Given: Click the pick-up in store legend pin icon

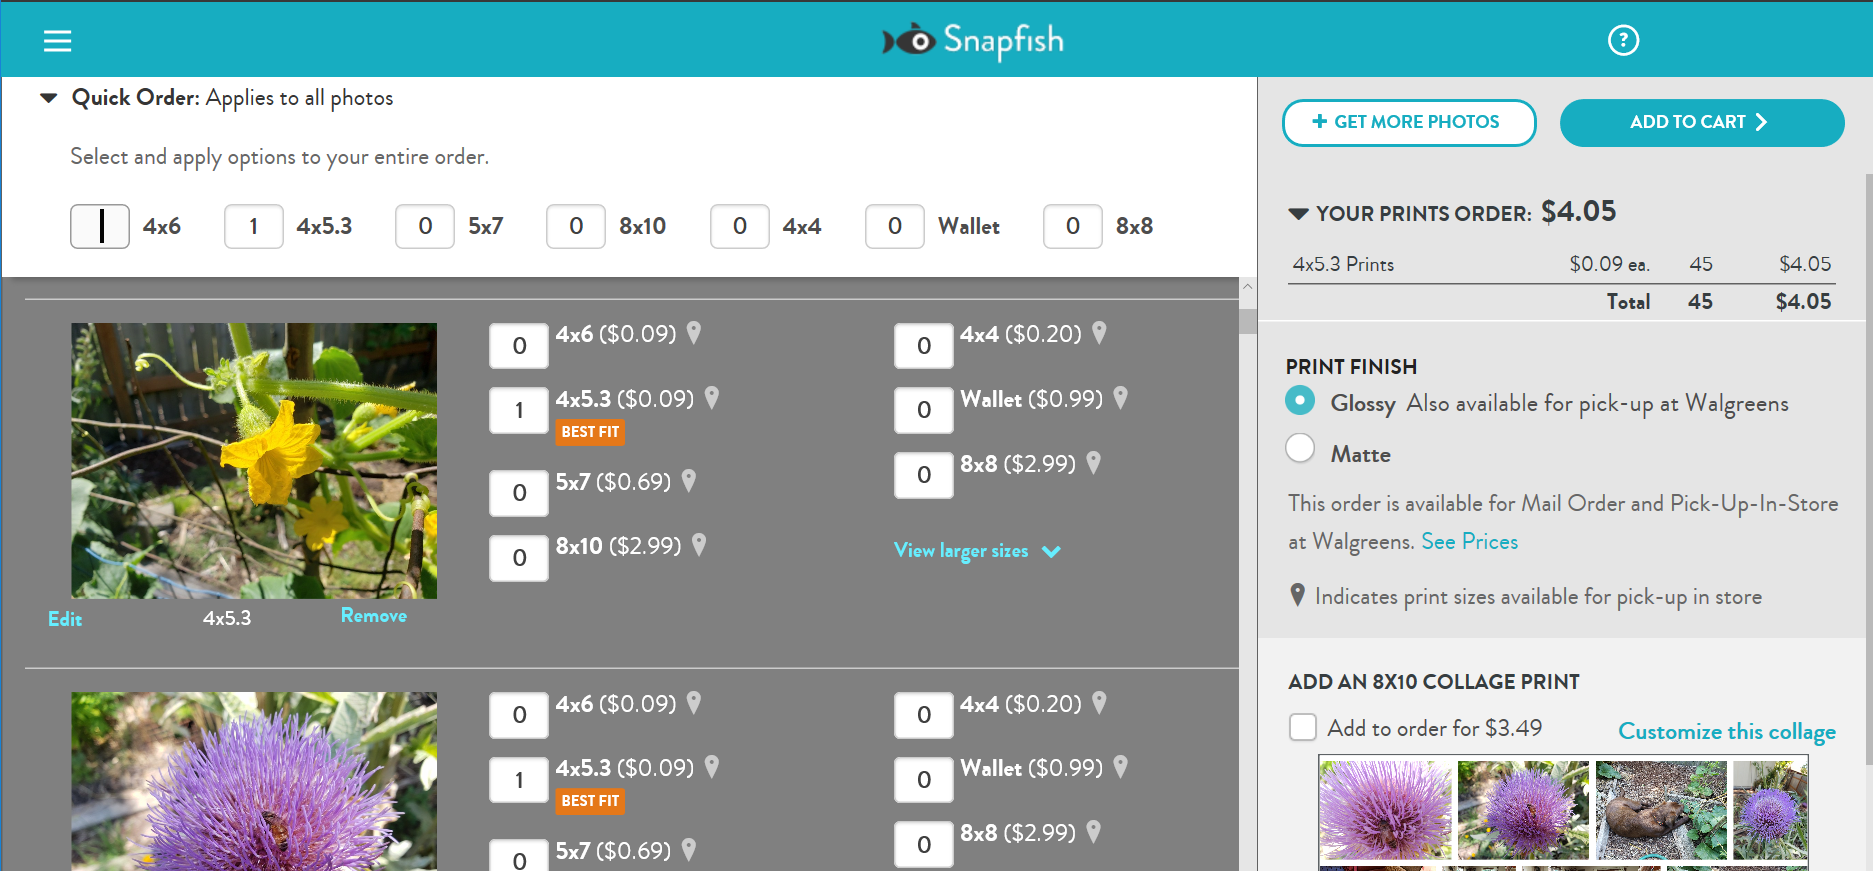Looking at the screenshot, I should tap(1298, 595).
